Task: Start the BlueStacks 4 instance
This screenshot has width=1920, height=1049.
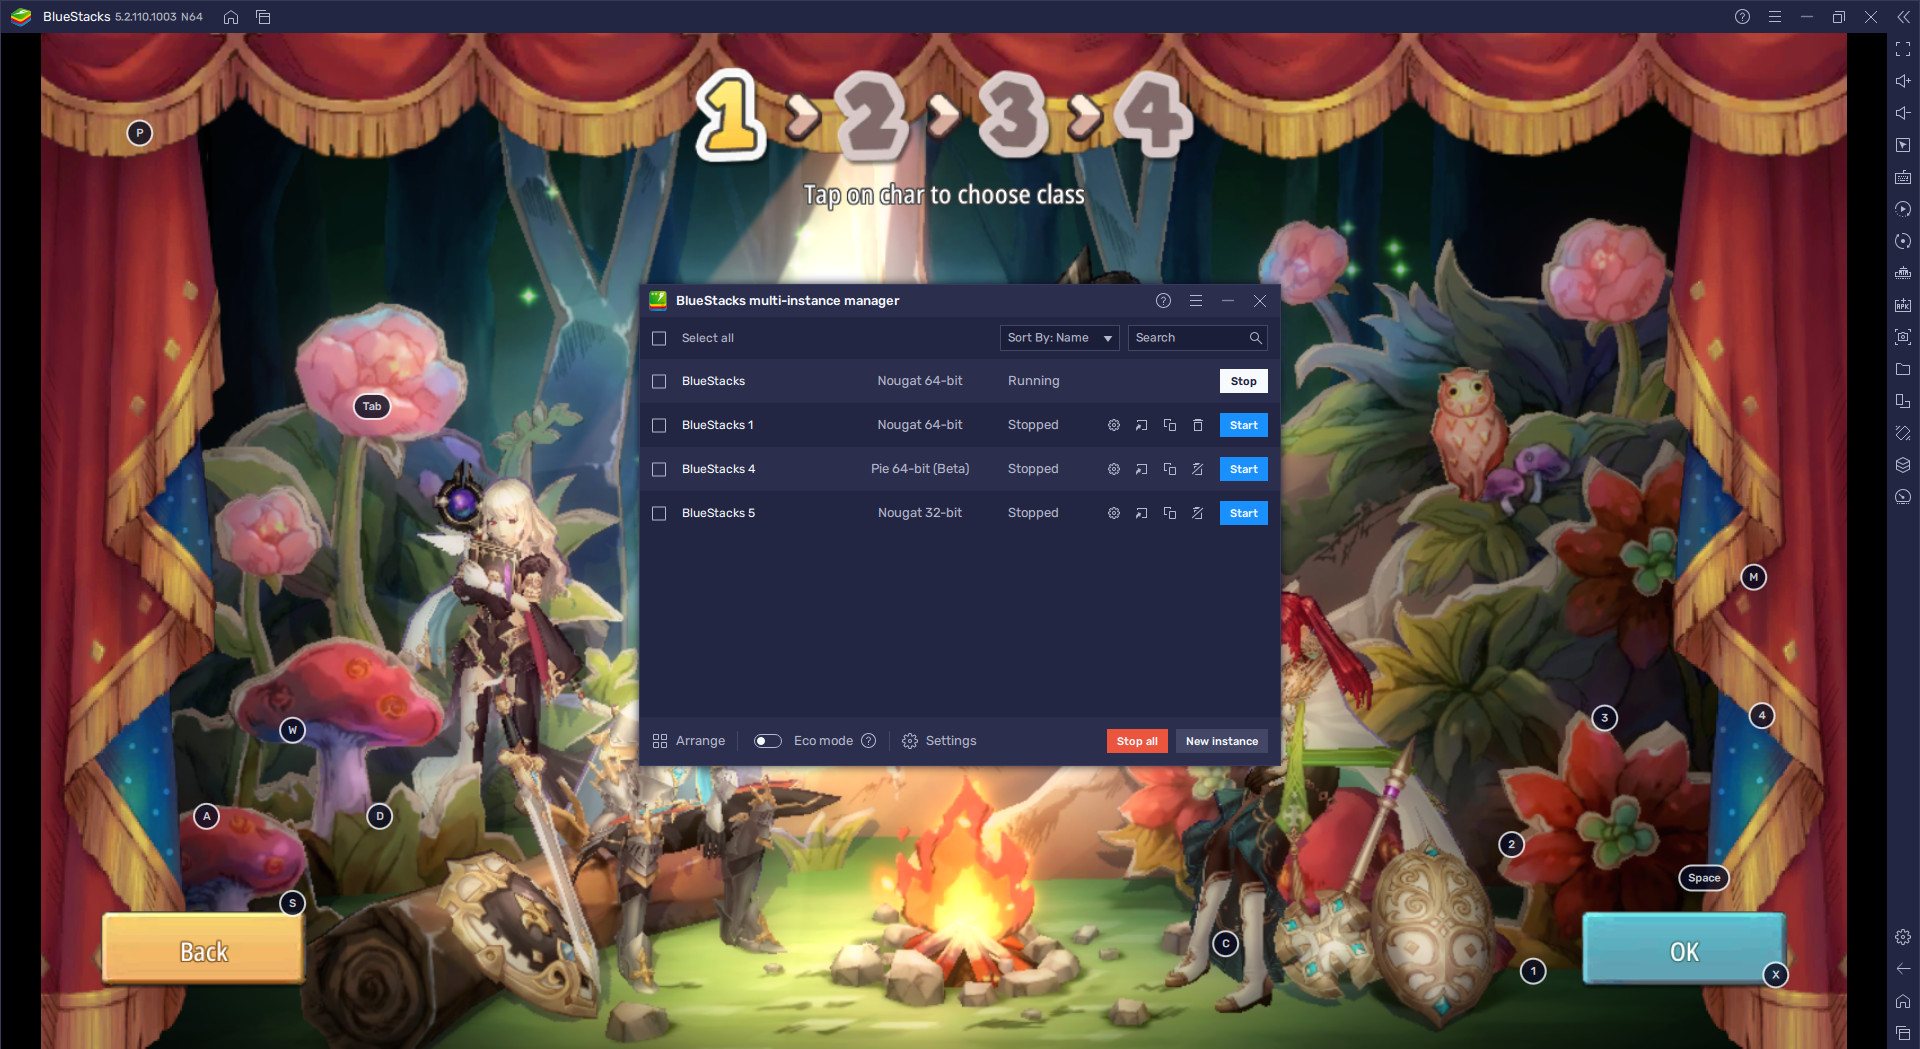Action: pyautogui.click(x=1243, y=469)
